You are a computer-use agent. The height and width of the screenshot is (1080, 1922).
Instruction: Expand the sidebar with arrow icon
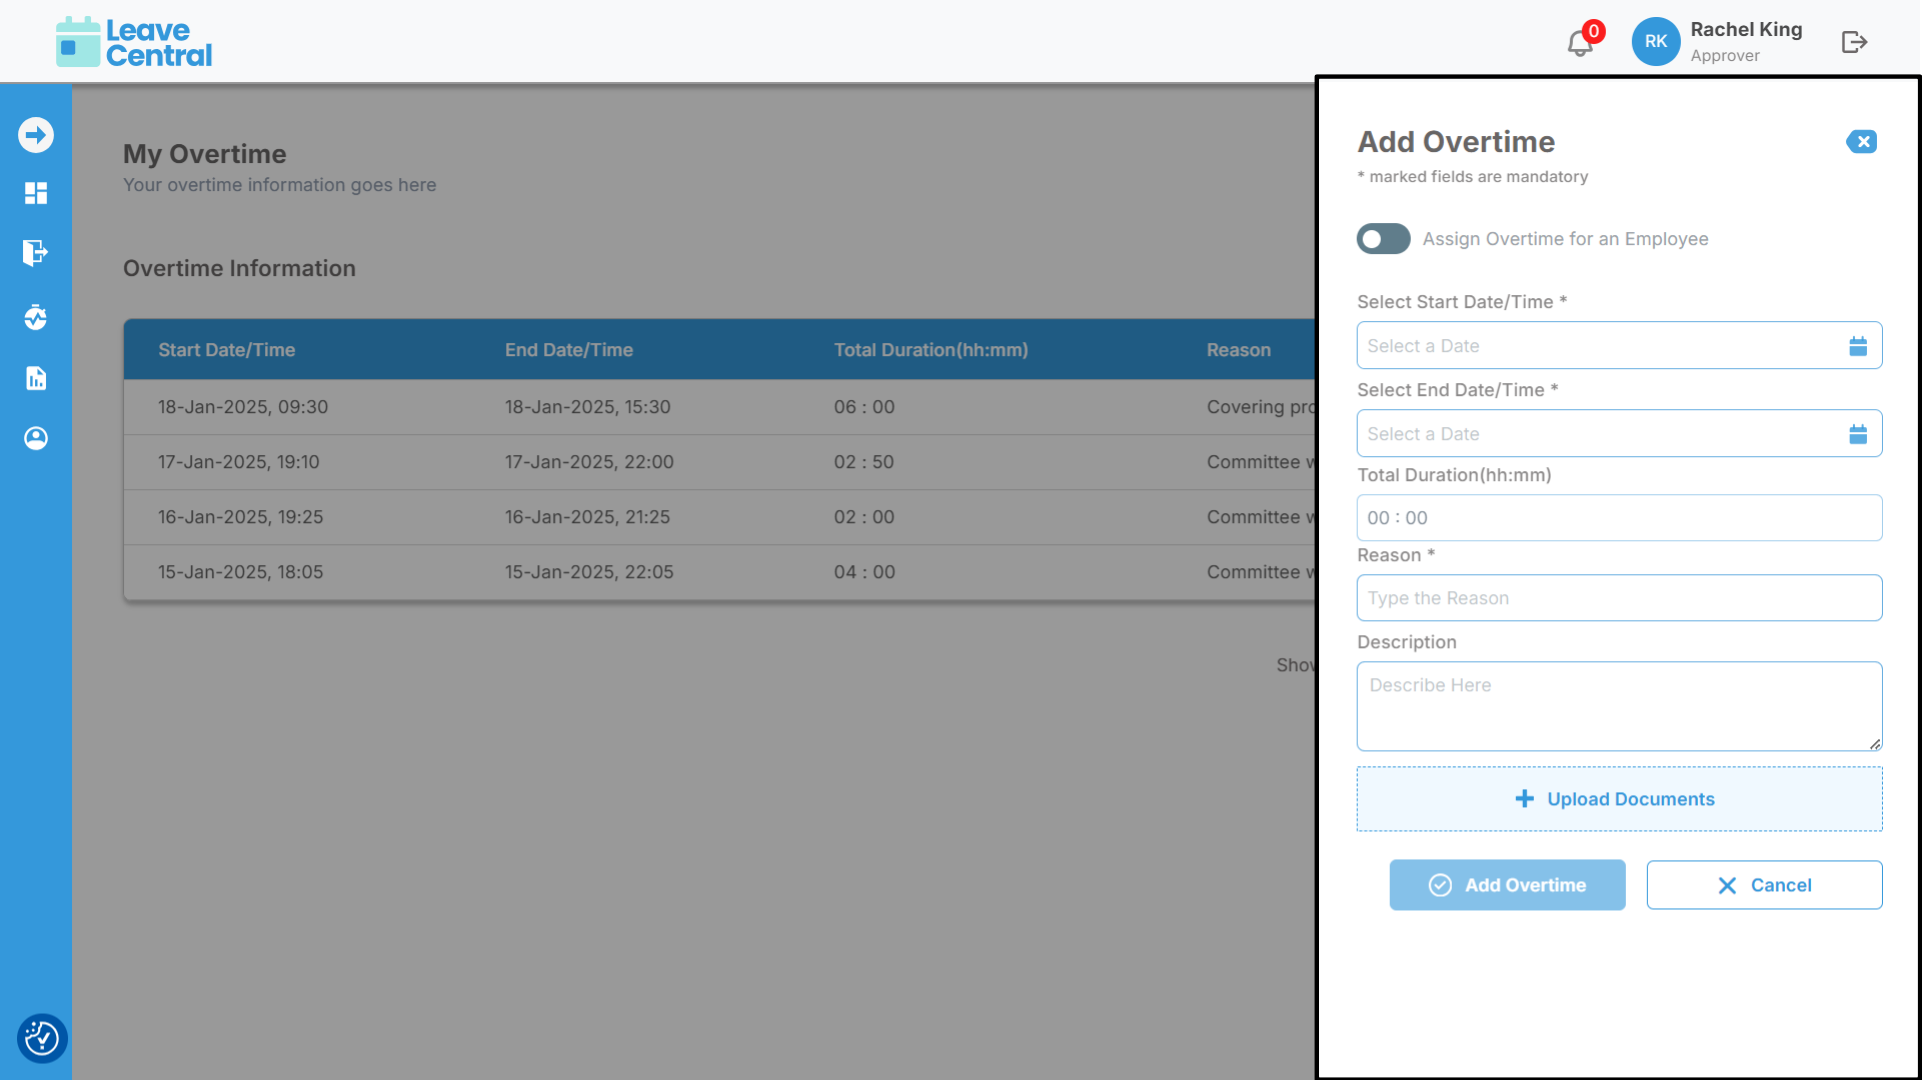tap(36, 135)
